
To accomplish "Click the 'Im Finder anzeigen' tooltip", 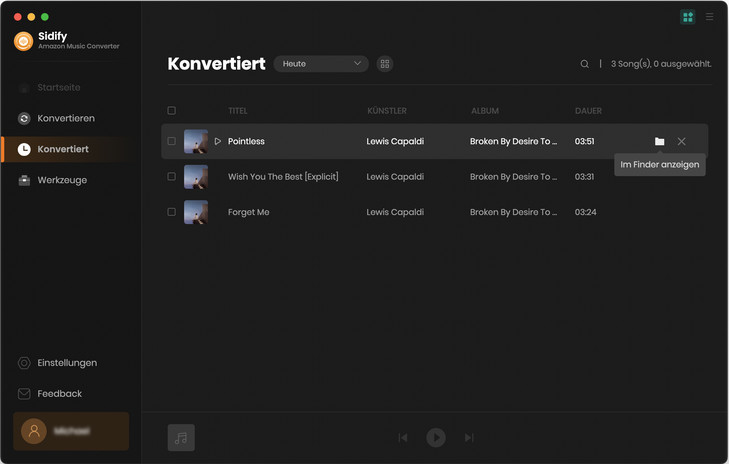I will tap(660, 165).
